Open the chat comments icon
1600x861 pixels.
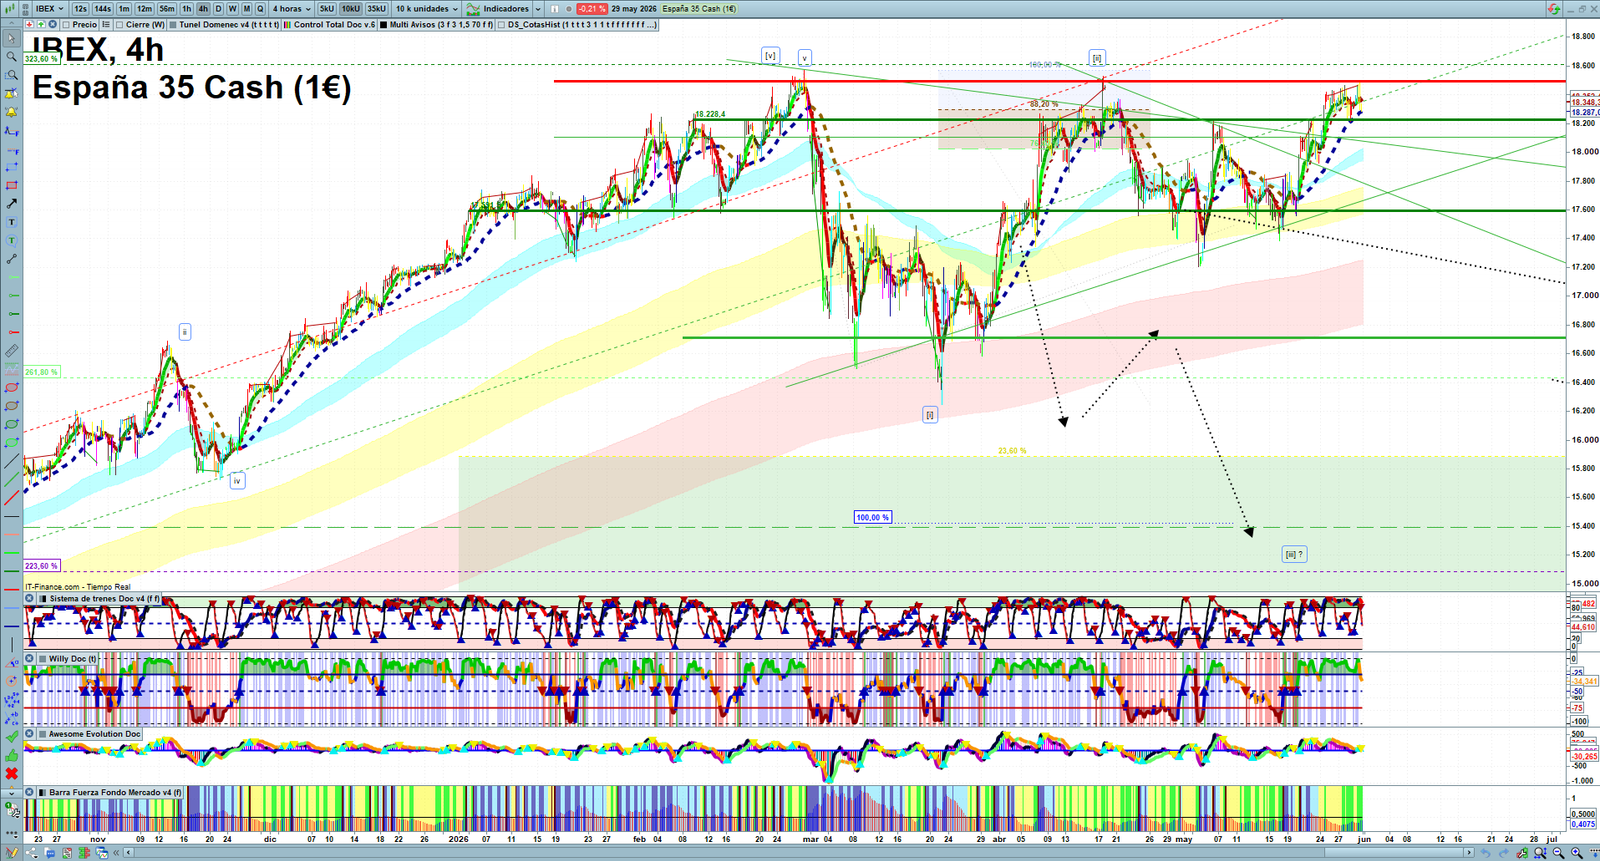pos(50,853)
